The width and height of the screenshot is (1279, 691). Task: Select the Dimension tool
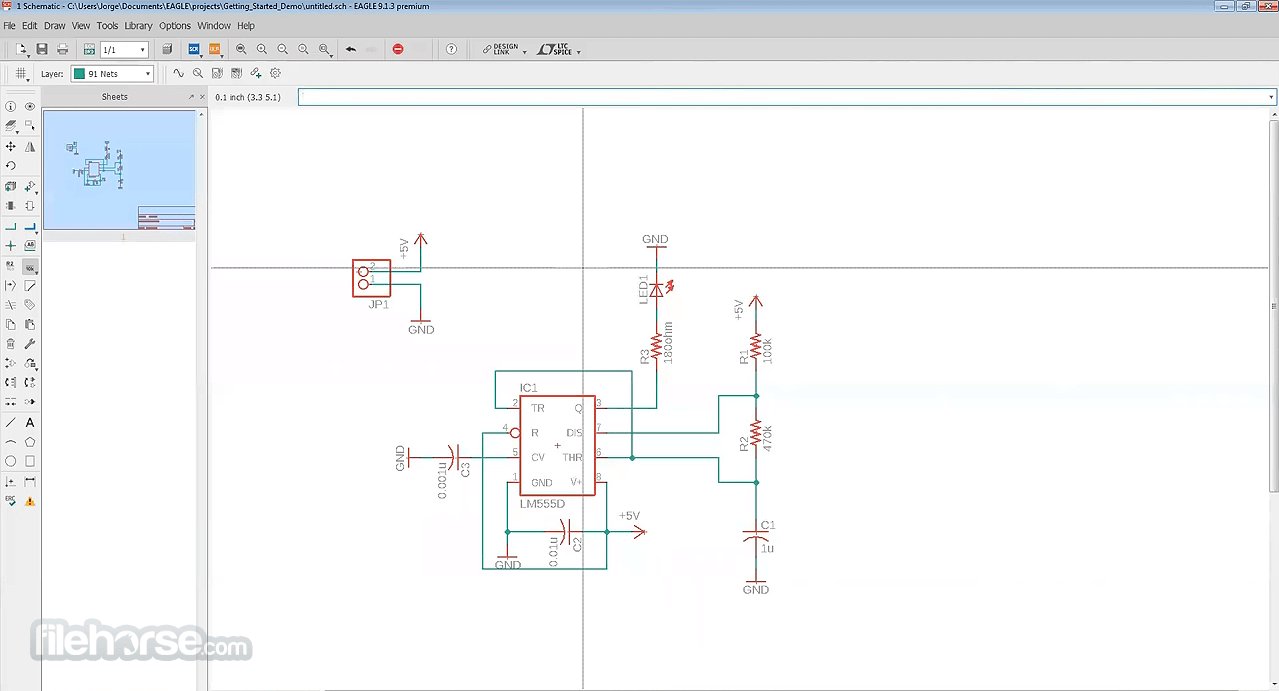point(30,482)
